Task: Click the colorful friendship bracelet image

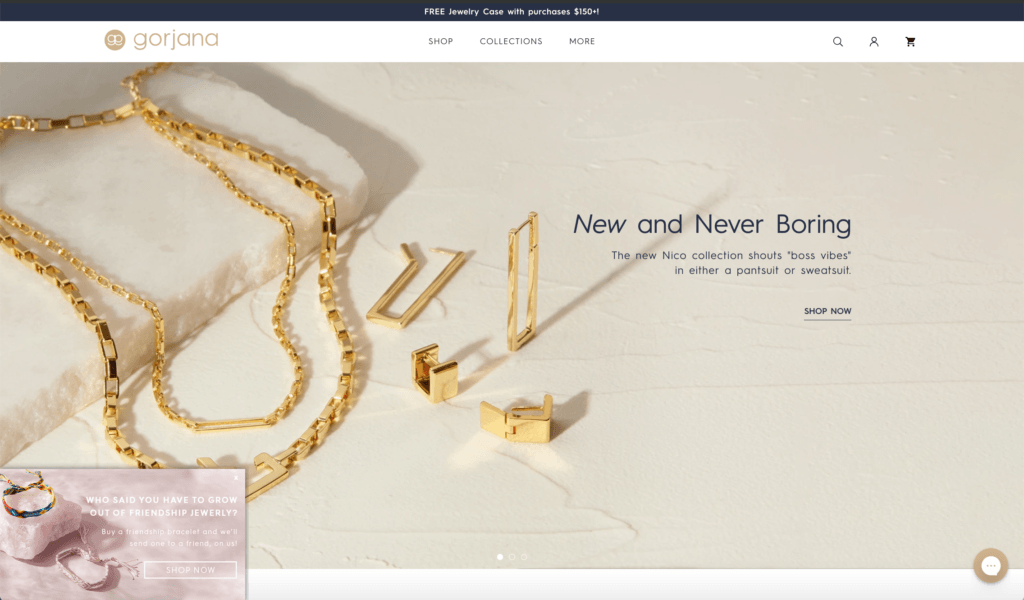Action: pyautogui.click(x=28, y=497)
